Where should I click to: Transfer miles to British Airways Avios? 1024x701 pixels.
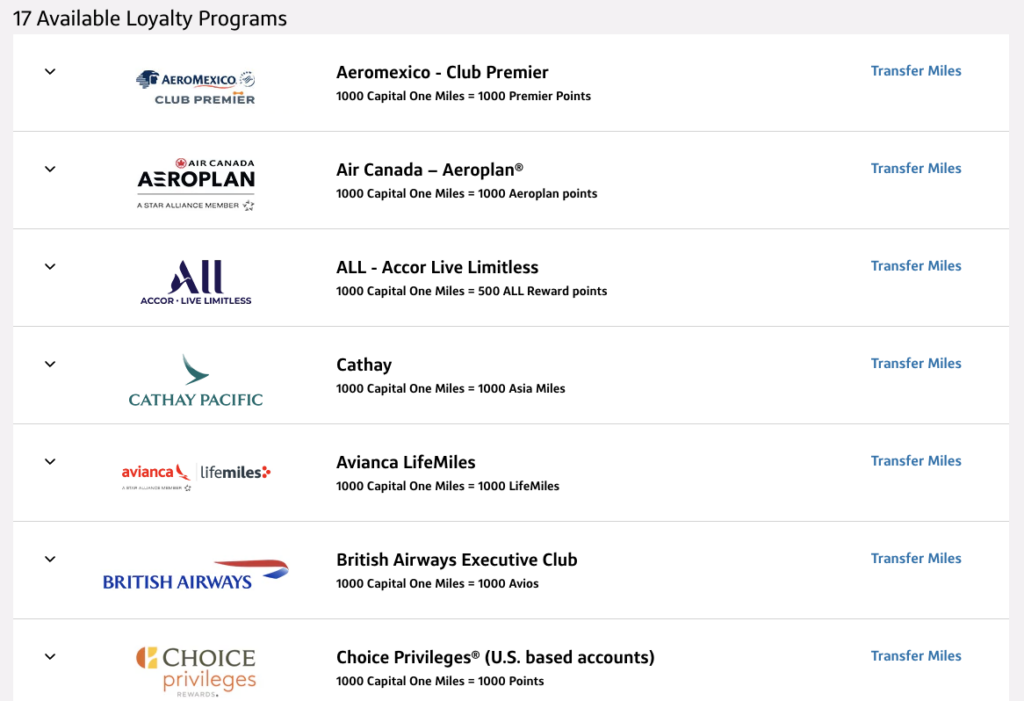916,558
